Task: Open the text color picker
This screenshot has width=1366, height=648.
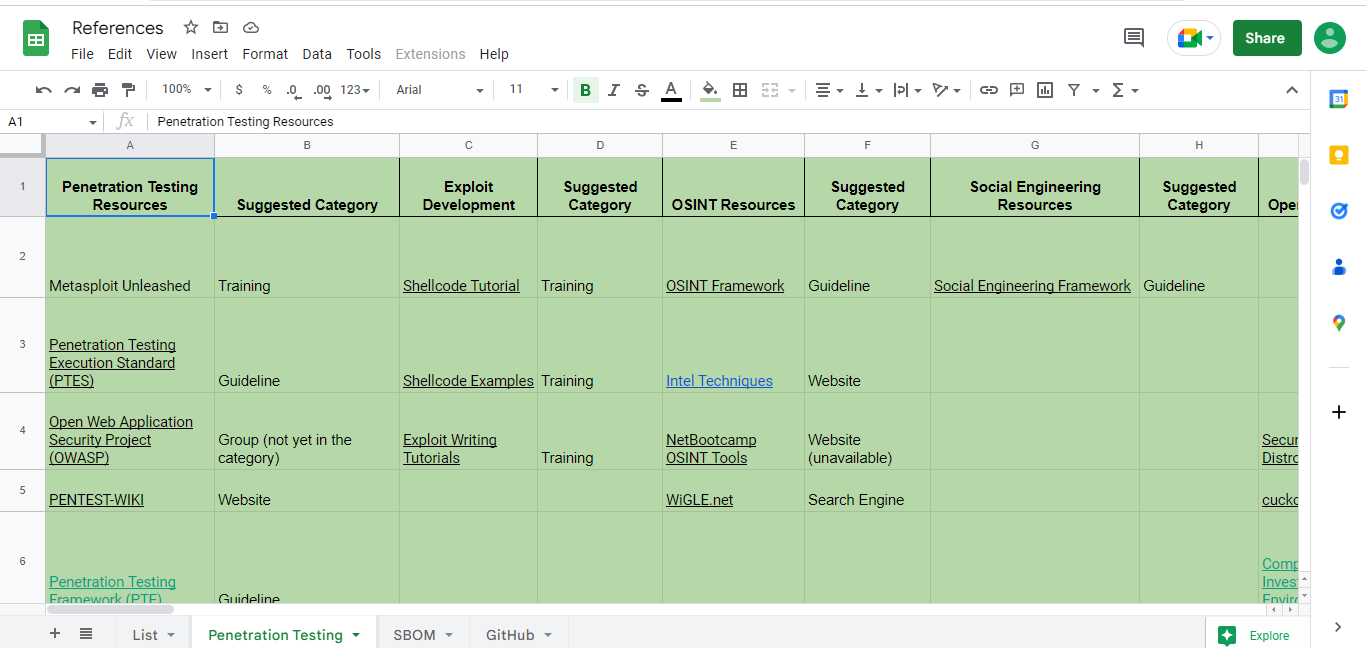Action: tap(672, 90)
